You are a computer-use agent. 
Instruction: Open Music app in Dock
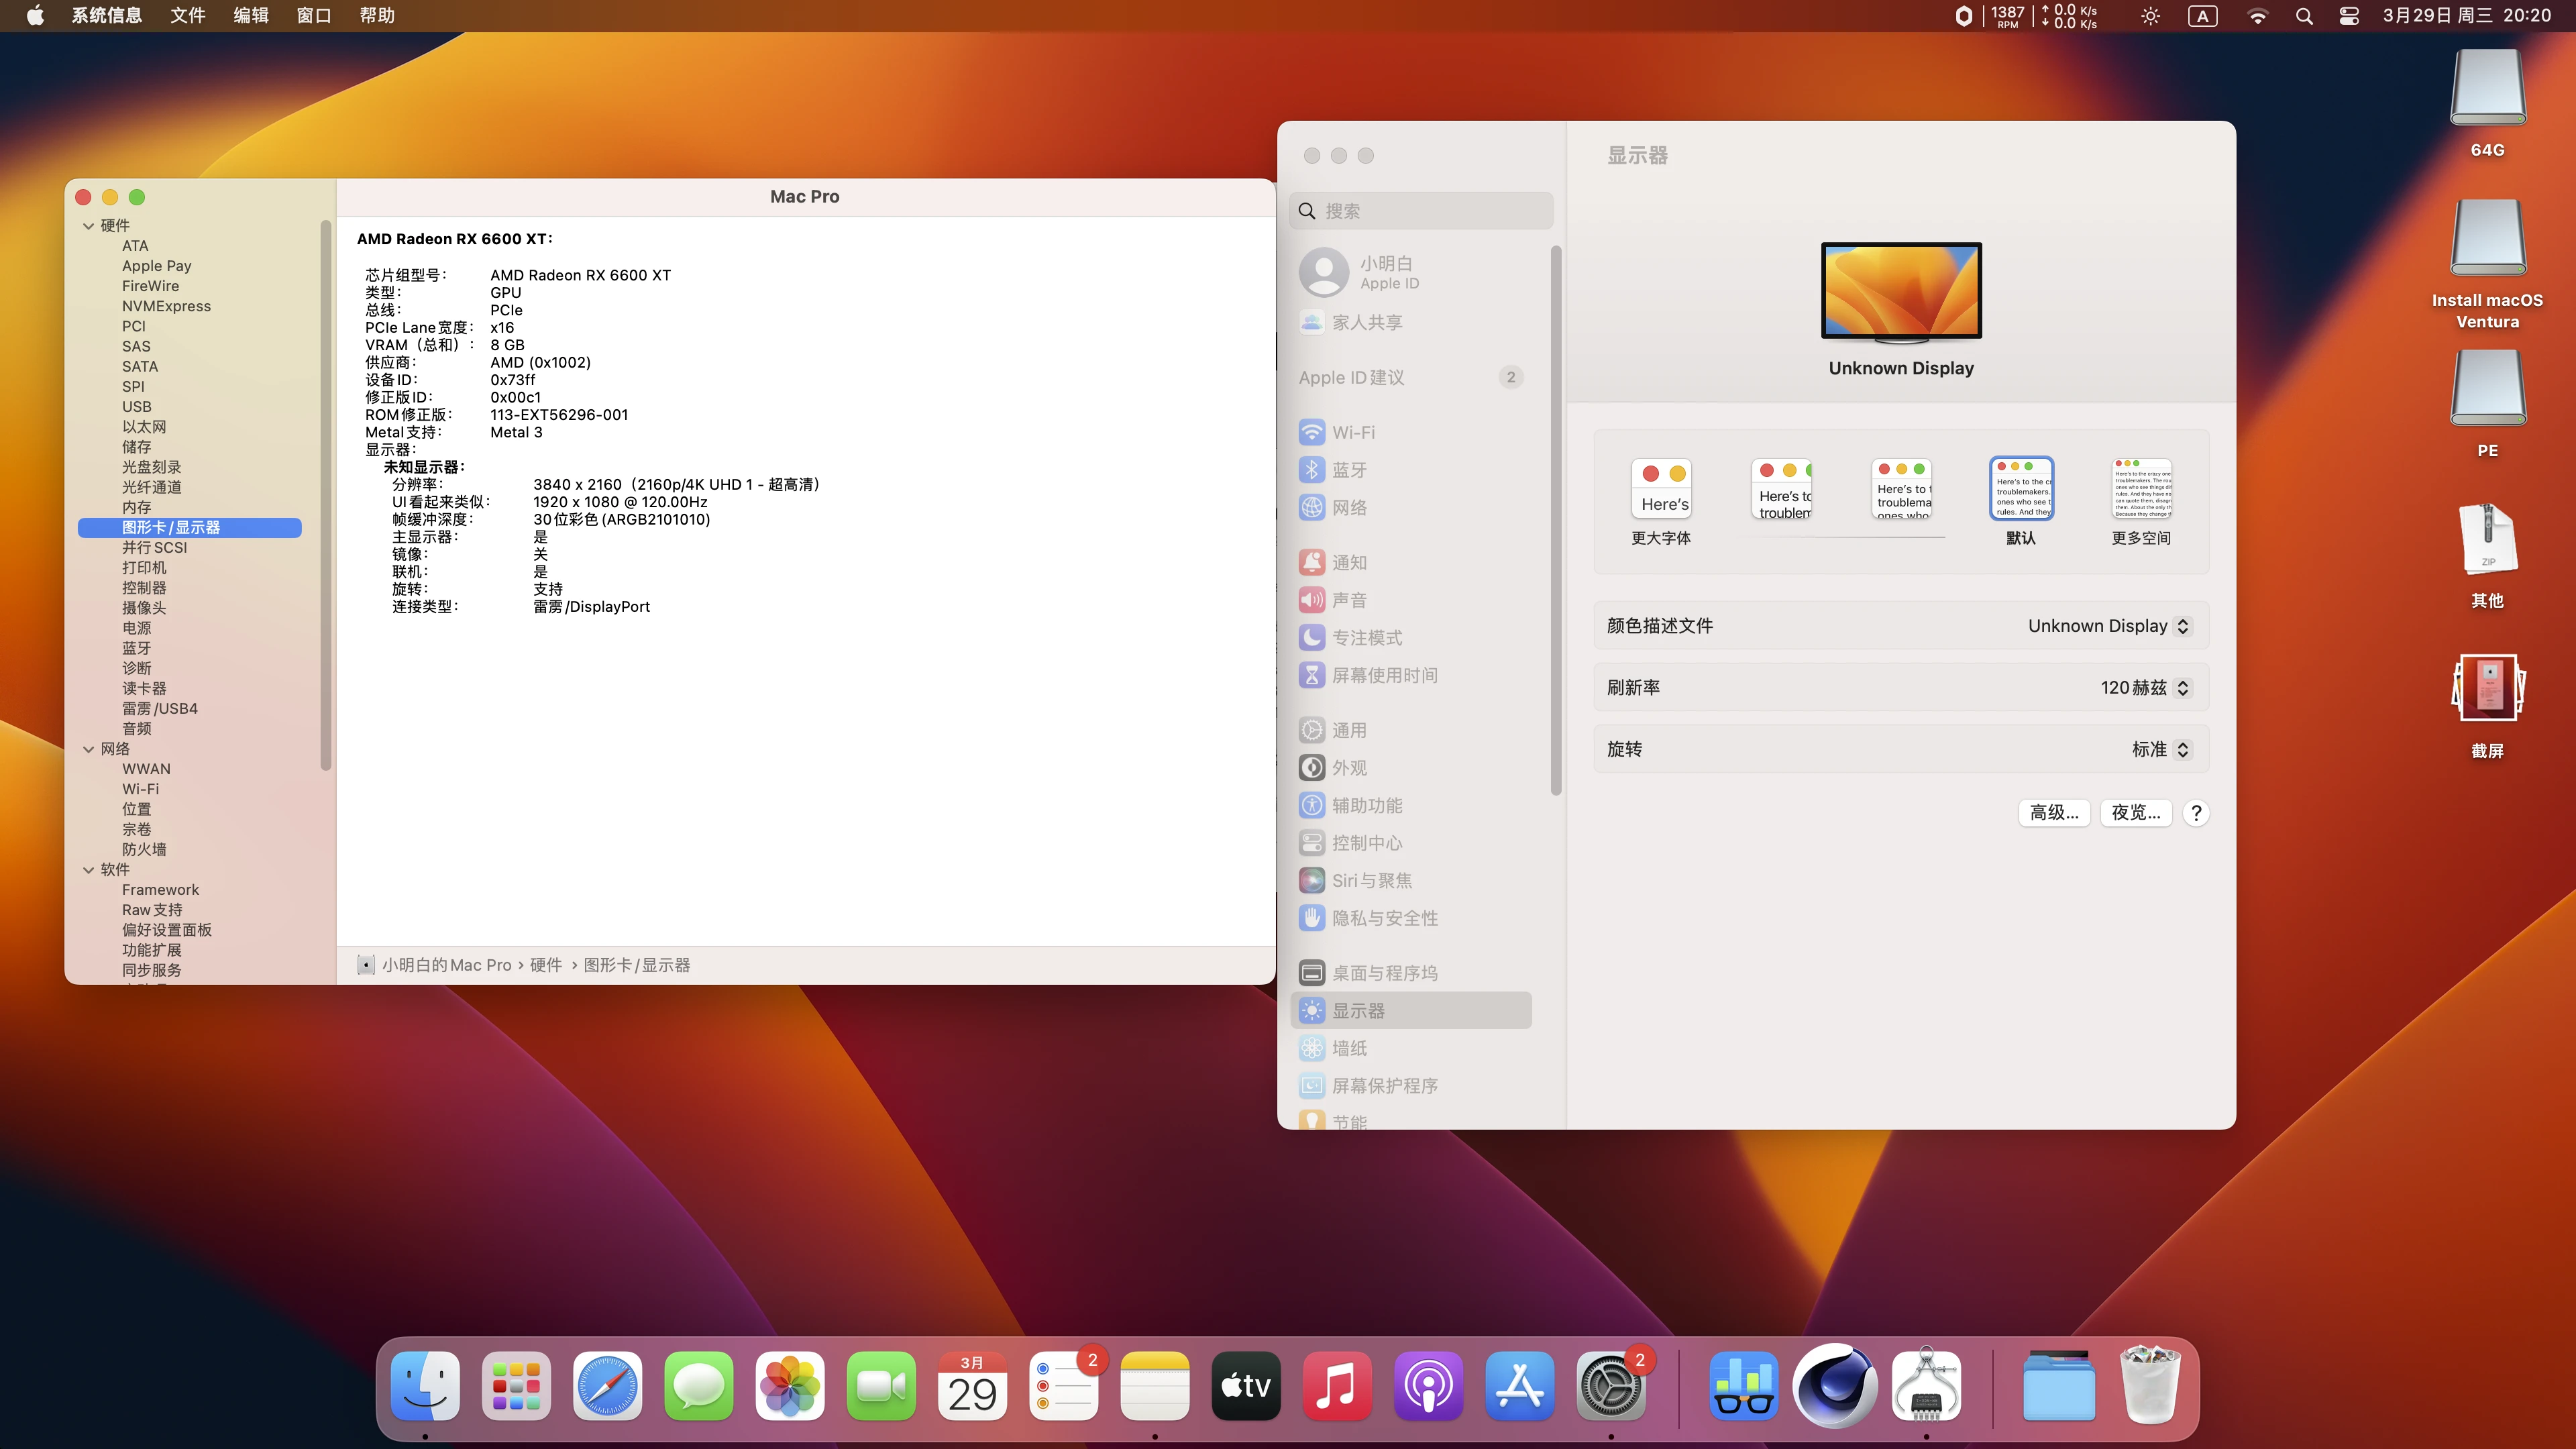click(1337, 1386)
